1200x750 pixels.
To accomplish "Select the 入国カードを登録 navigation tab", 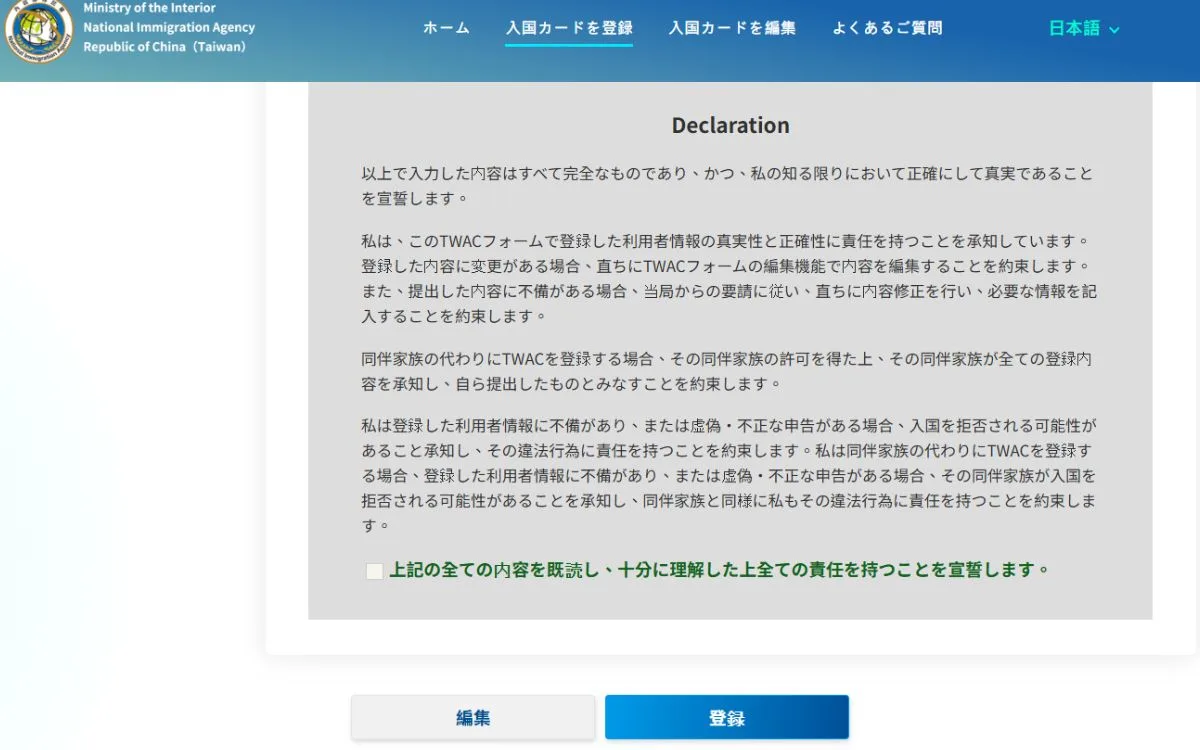I will coord(568,28).
